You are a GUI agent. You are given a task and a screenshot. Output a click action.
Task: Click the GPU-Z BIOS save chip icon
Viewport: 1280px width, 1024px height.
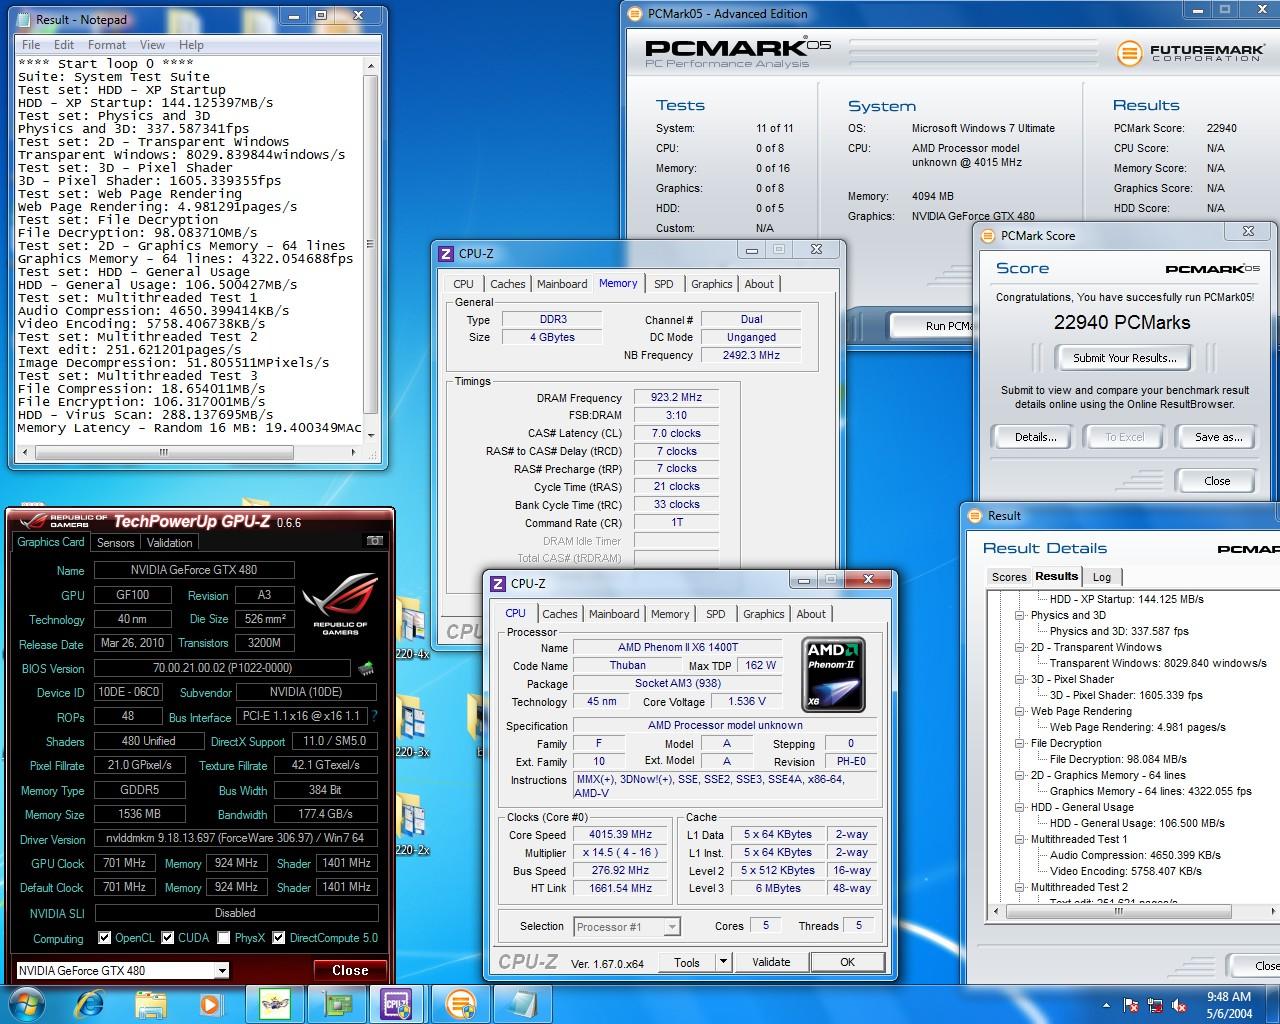click(x=366, y=668)
